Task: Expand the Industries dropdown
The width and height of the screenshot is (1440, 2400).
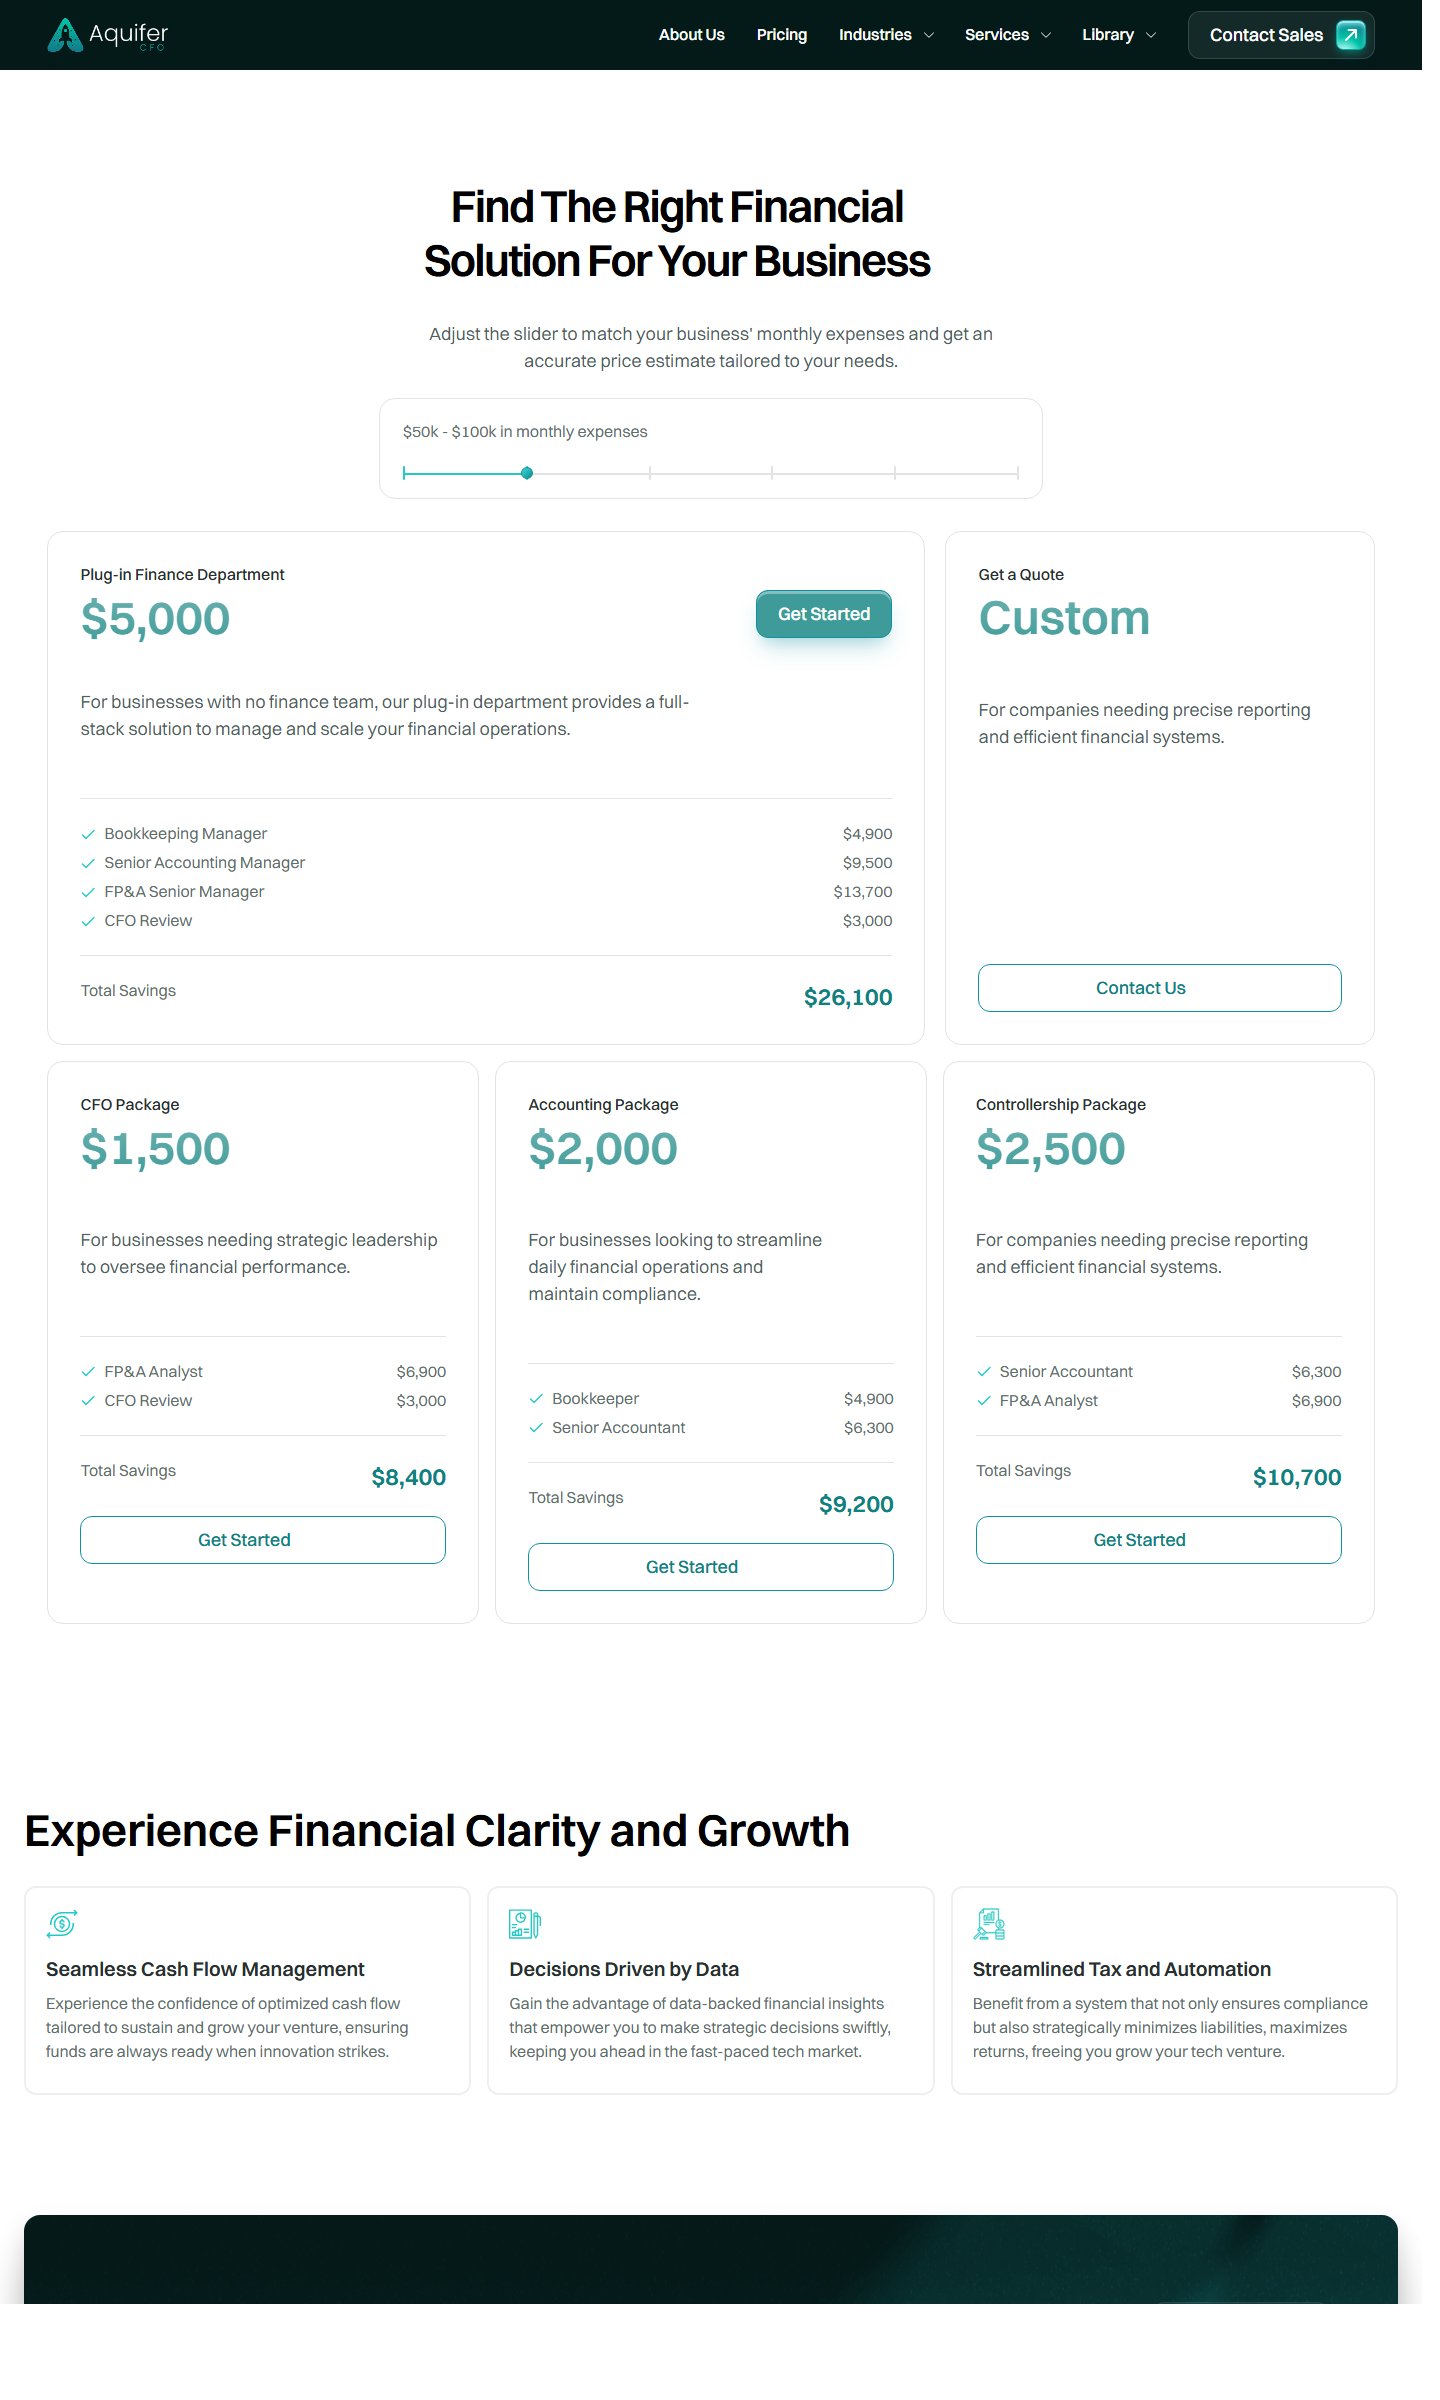Action: (x=885, y=34)
